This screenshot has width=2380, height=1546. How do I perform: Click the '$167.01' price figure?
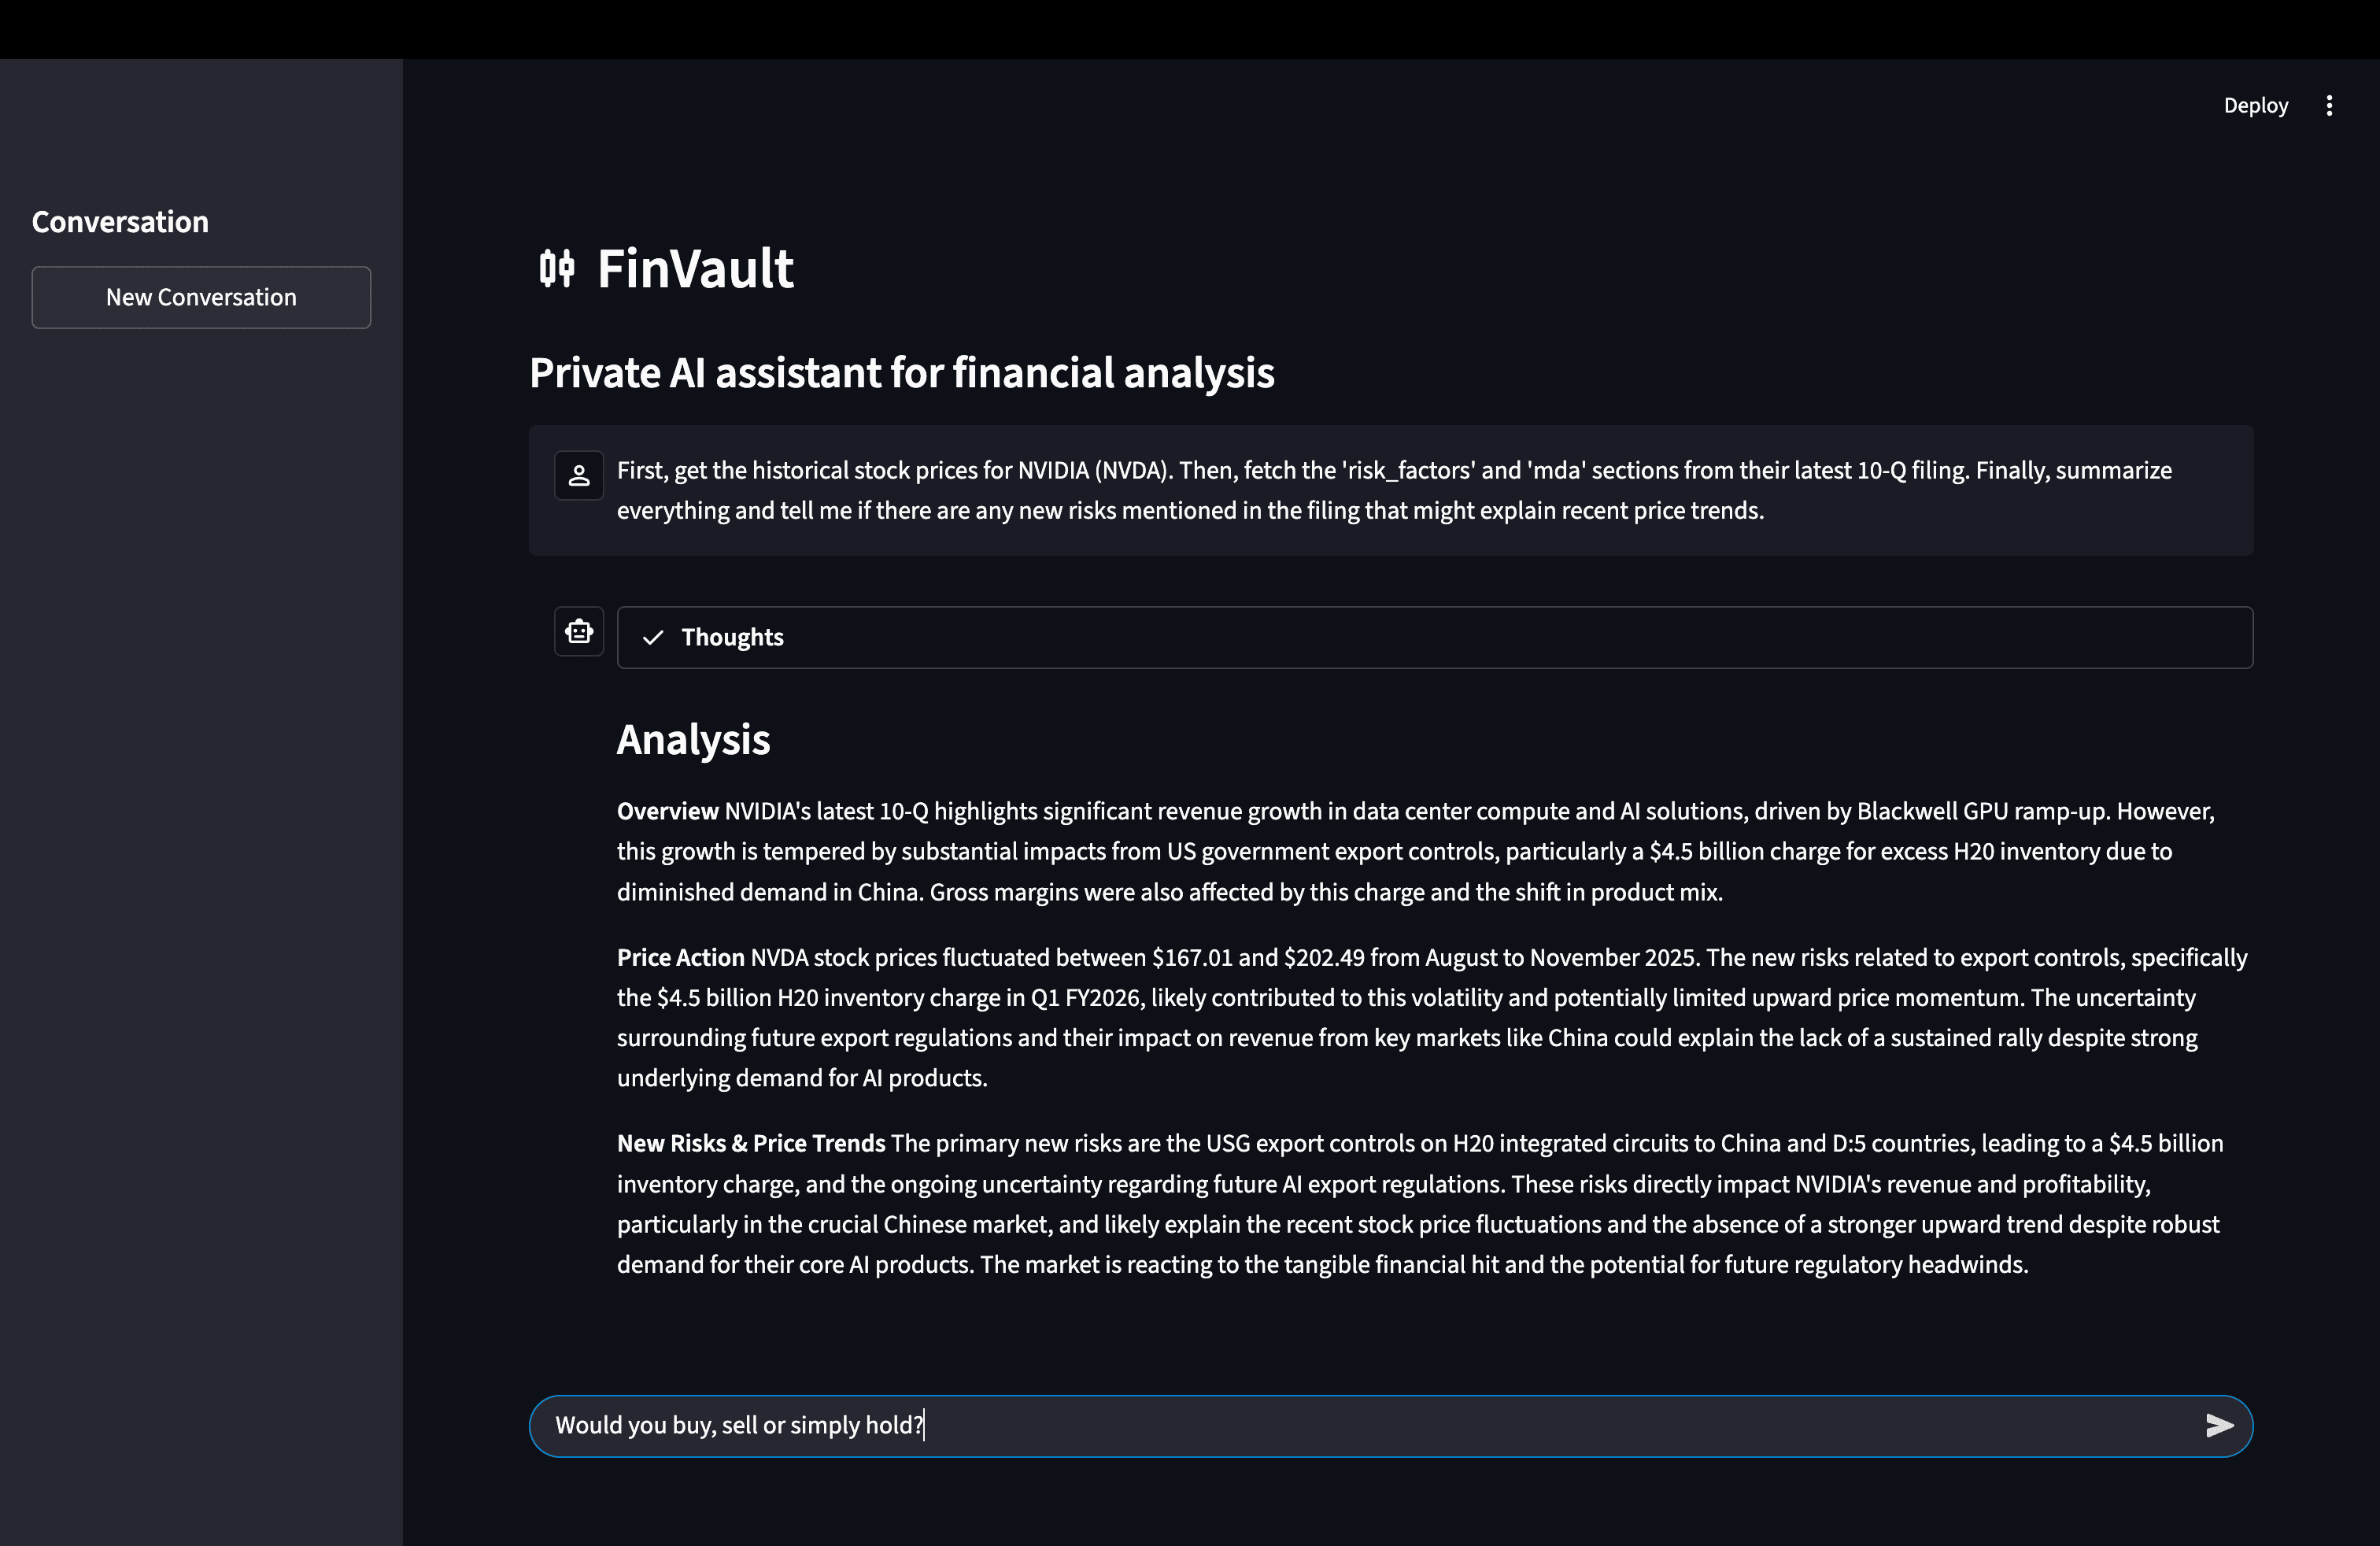click(x=1191, y=957)
